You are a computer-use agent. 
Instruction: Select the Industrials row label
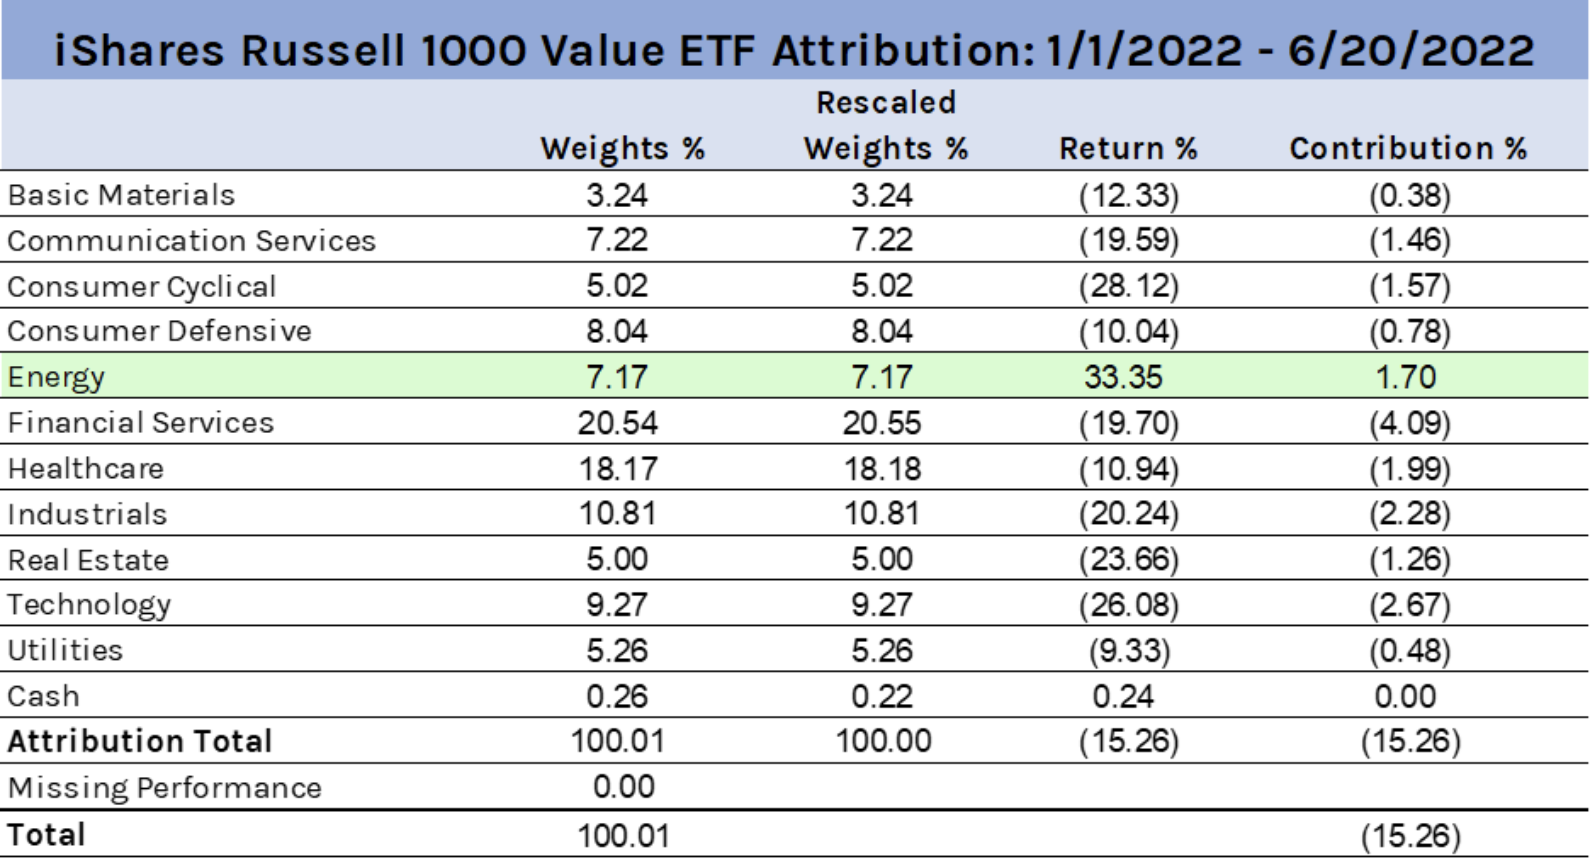[87, 514]
